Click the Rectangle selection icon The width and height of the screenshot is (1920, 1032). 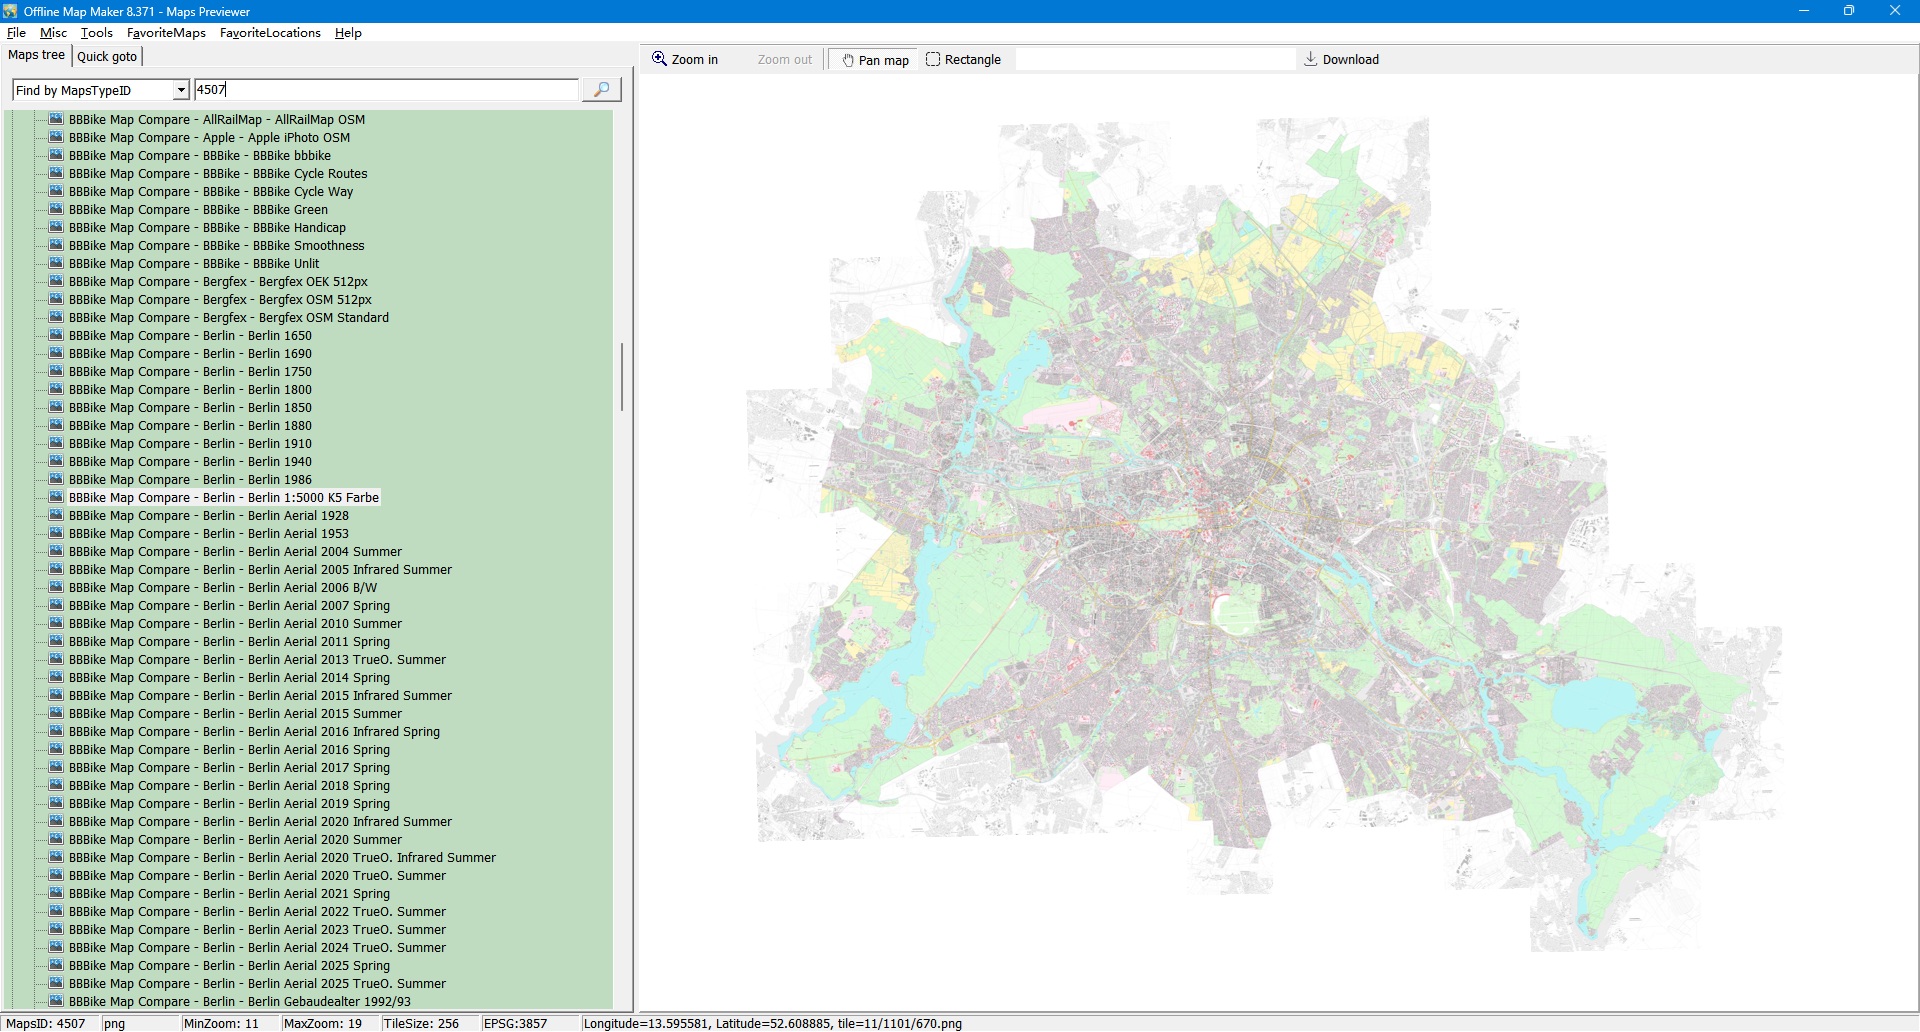click(933, 59)
